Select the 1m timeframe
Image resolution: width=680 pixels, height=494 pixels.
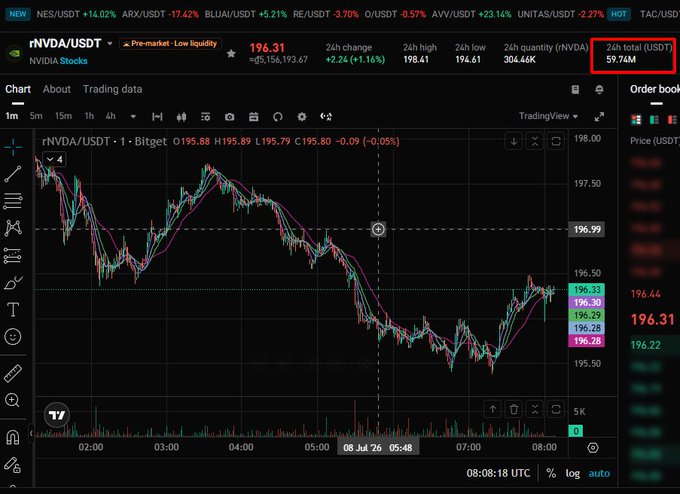(12, 116)
